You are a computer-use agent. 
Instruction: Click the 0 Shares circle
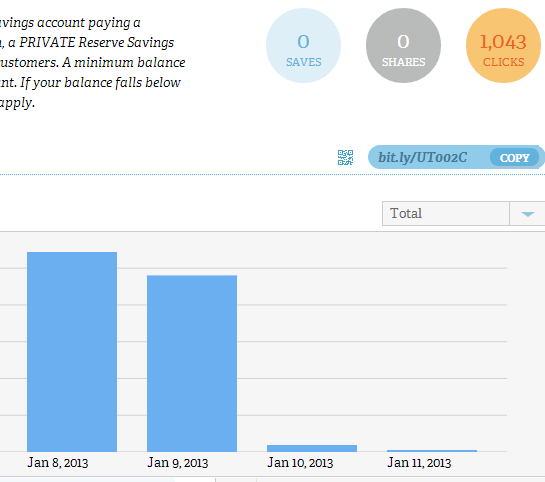(x=403, y=46)
